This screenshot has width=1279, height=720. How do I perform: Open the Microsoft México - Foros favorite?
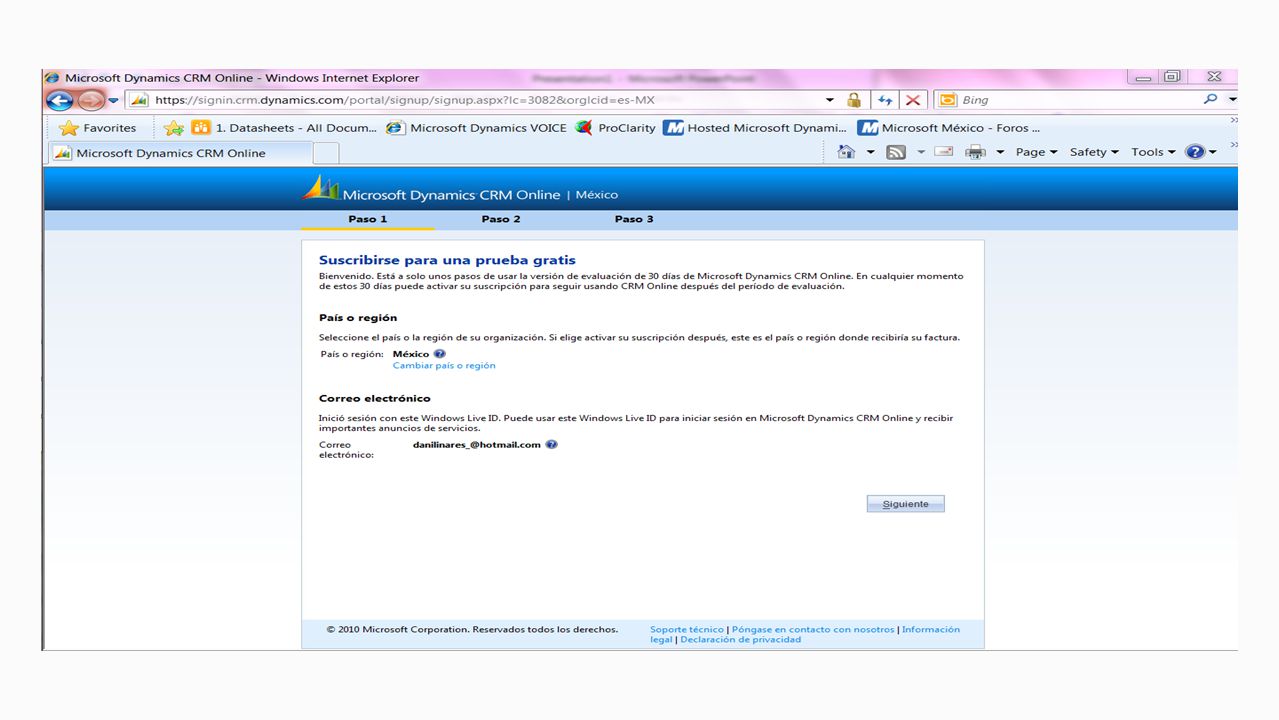click(949, 128)
